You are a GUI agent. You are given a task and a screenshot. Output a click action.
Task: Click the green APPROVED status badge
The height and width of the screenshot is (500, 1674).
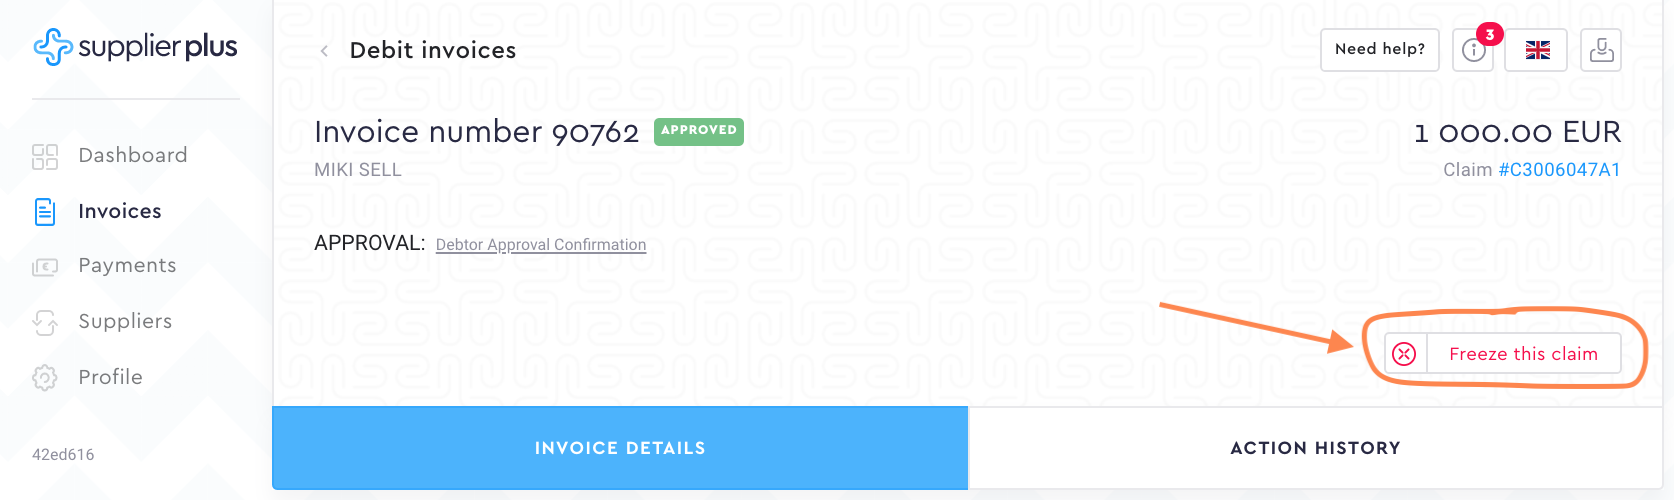pos(698,131)
